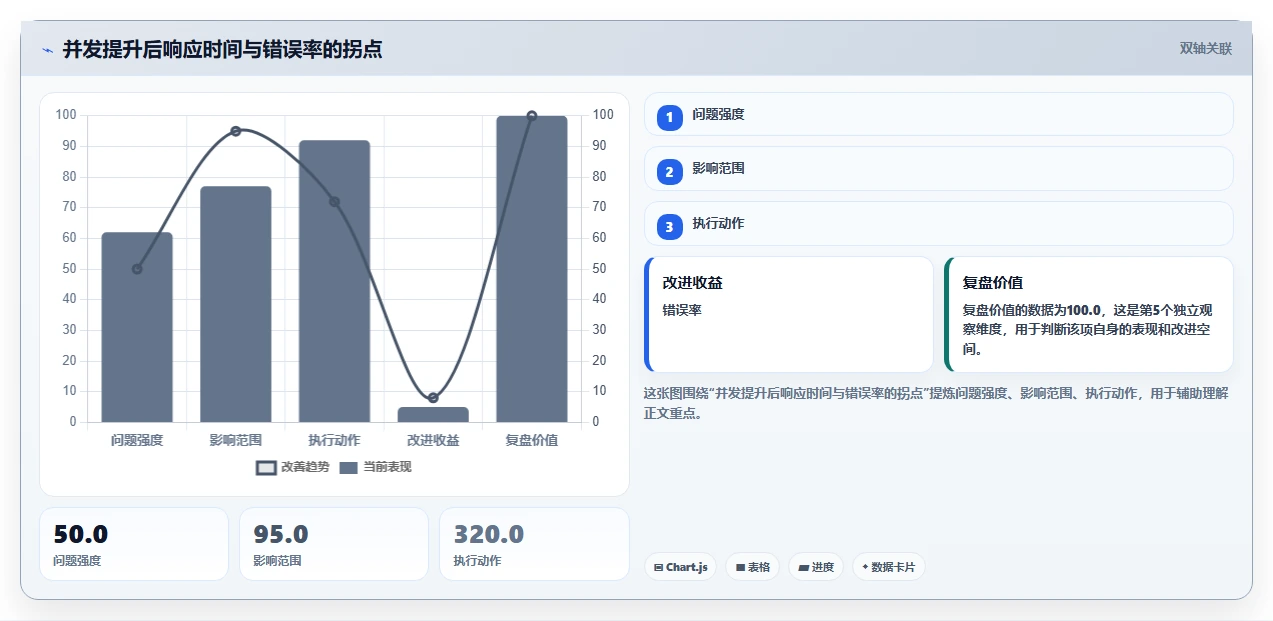
Task: Click the 表格 tag
Action: [752, 567]
